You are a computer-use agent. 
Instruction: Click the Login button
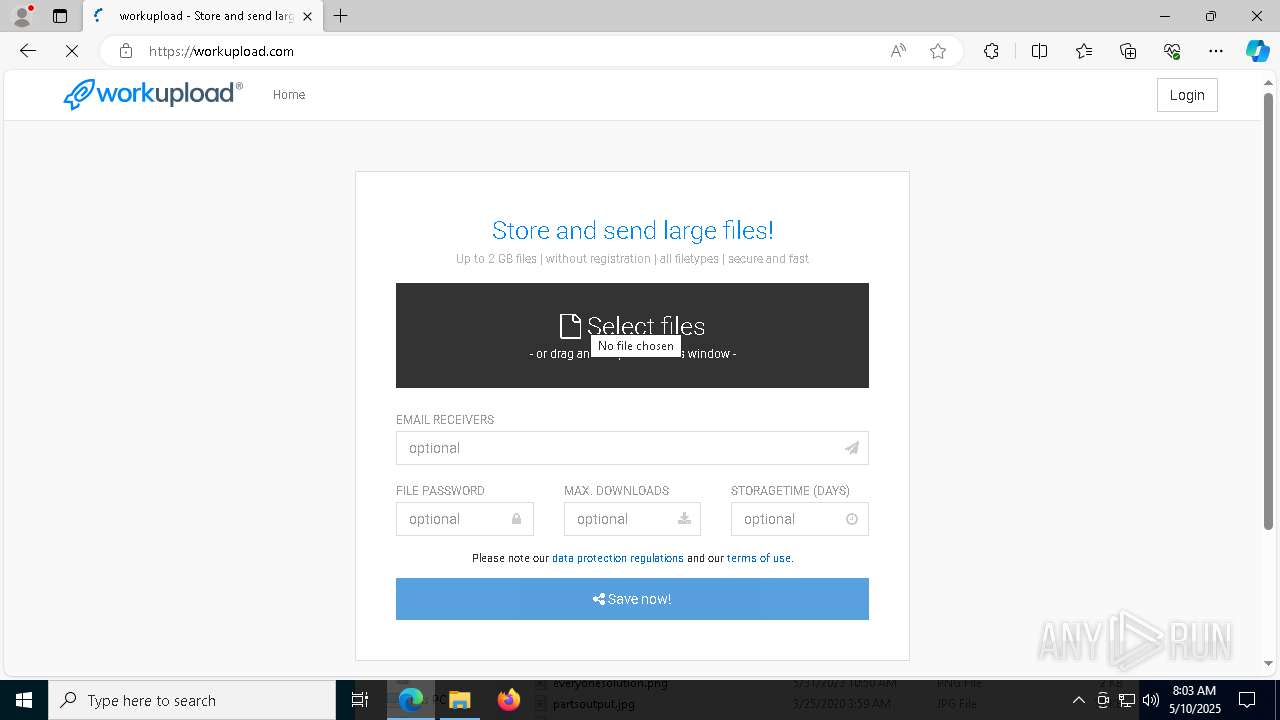[x=1187, y=95]
